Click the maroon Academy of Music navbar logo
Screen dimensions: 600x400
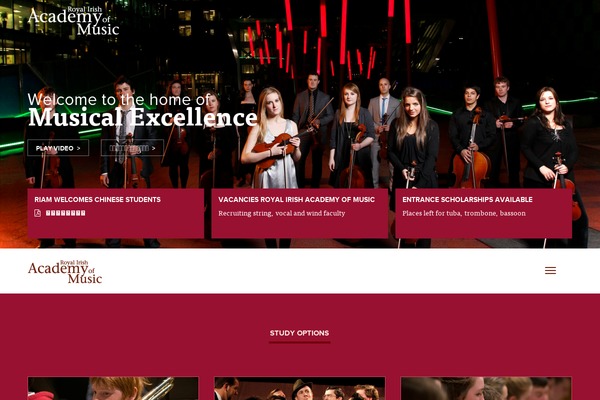coord(65,272)
